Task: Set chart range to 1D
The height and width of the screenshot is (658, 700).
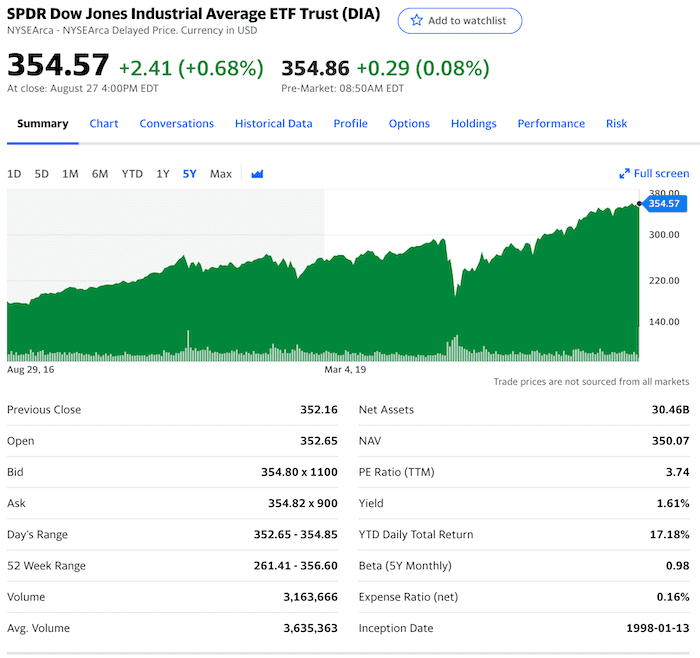Action: (14, 174)
